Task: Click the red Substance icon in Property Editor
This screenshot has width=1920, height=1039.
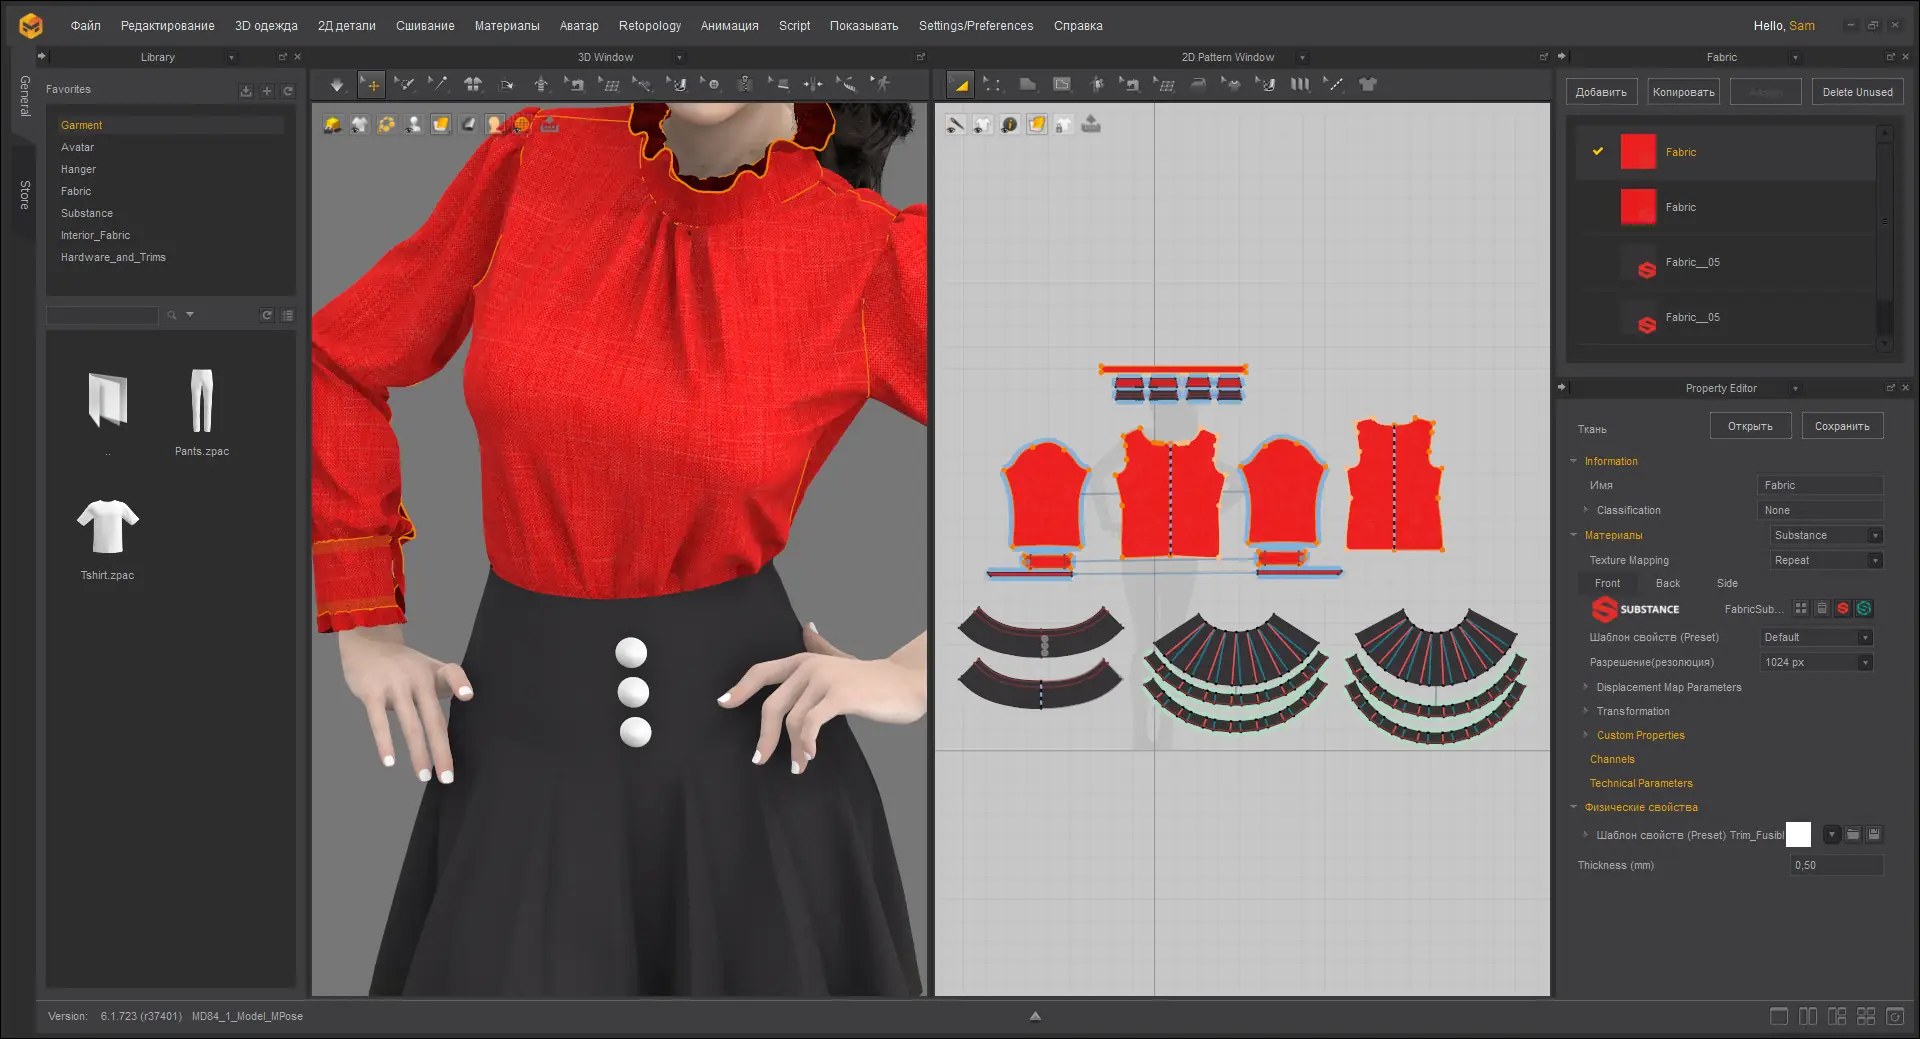Action: (1843, 609)
